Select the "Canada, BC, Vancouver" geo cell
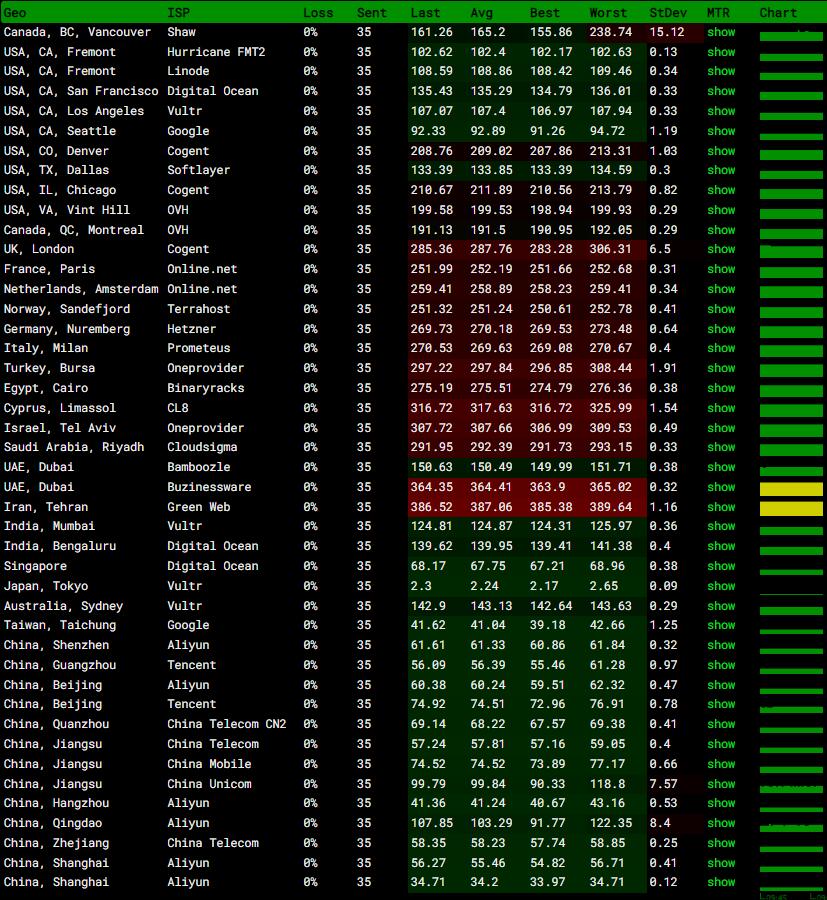 (77, 32)
